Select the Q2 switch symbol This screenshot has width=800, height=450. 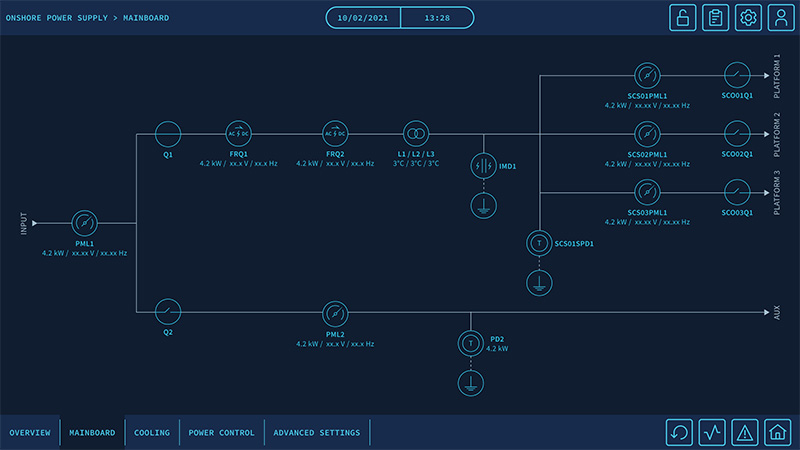pos(168,311)
